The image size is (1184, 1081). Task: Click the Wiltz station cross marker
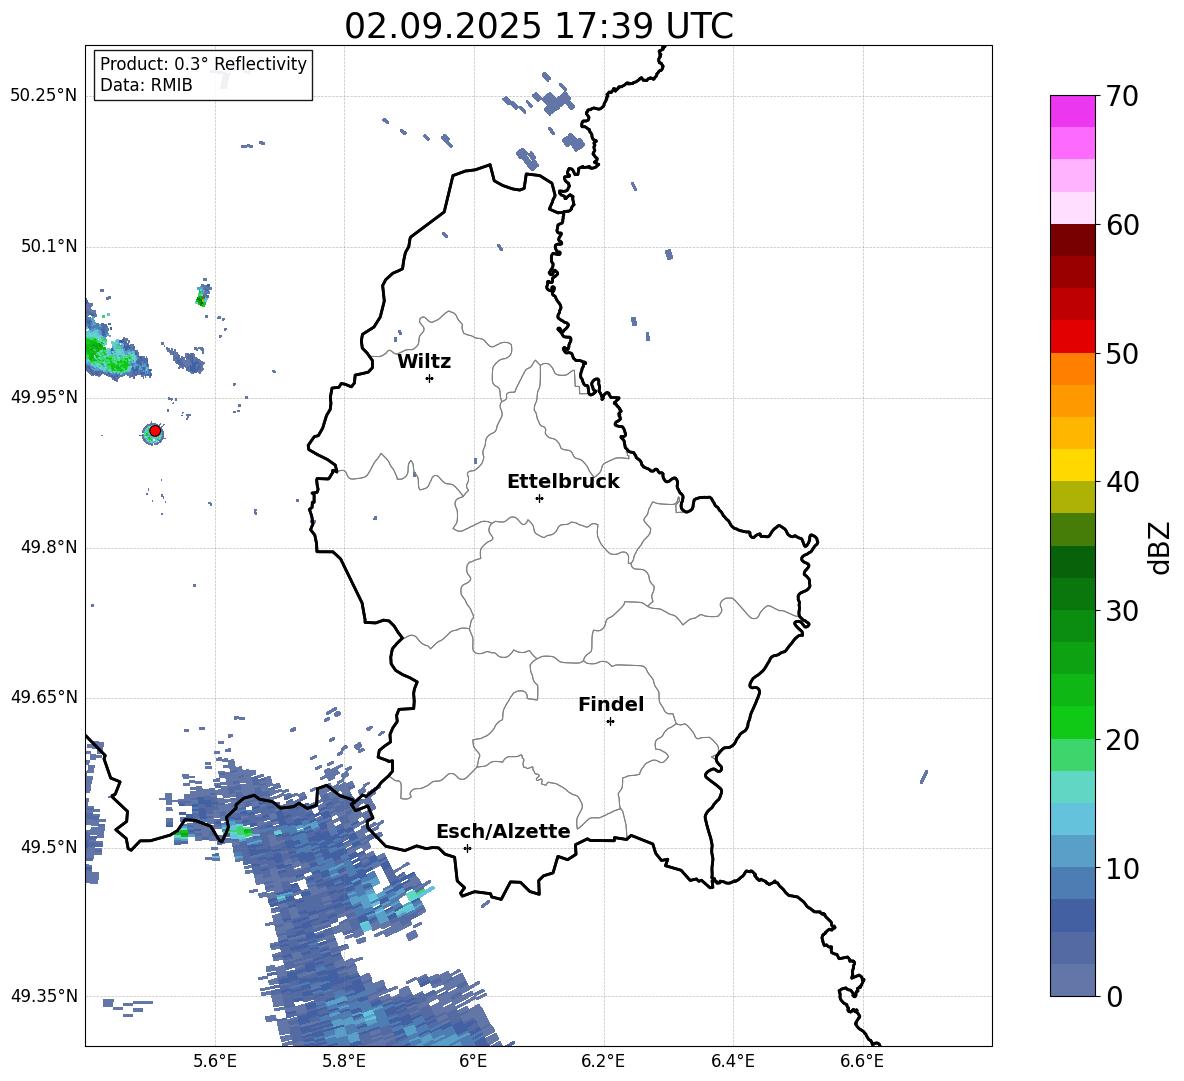430,378
